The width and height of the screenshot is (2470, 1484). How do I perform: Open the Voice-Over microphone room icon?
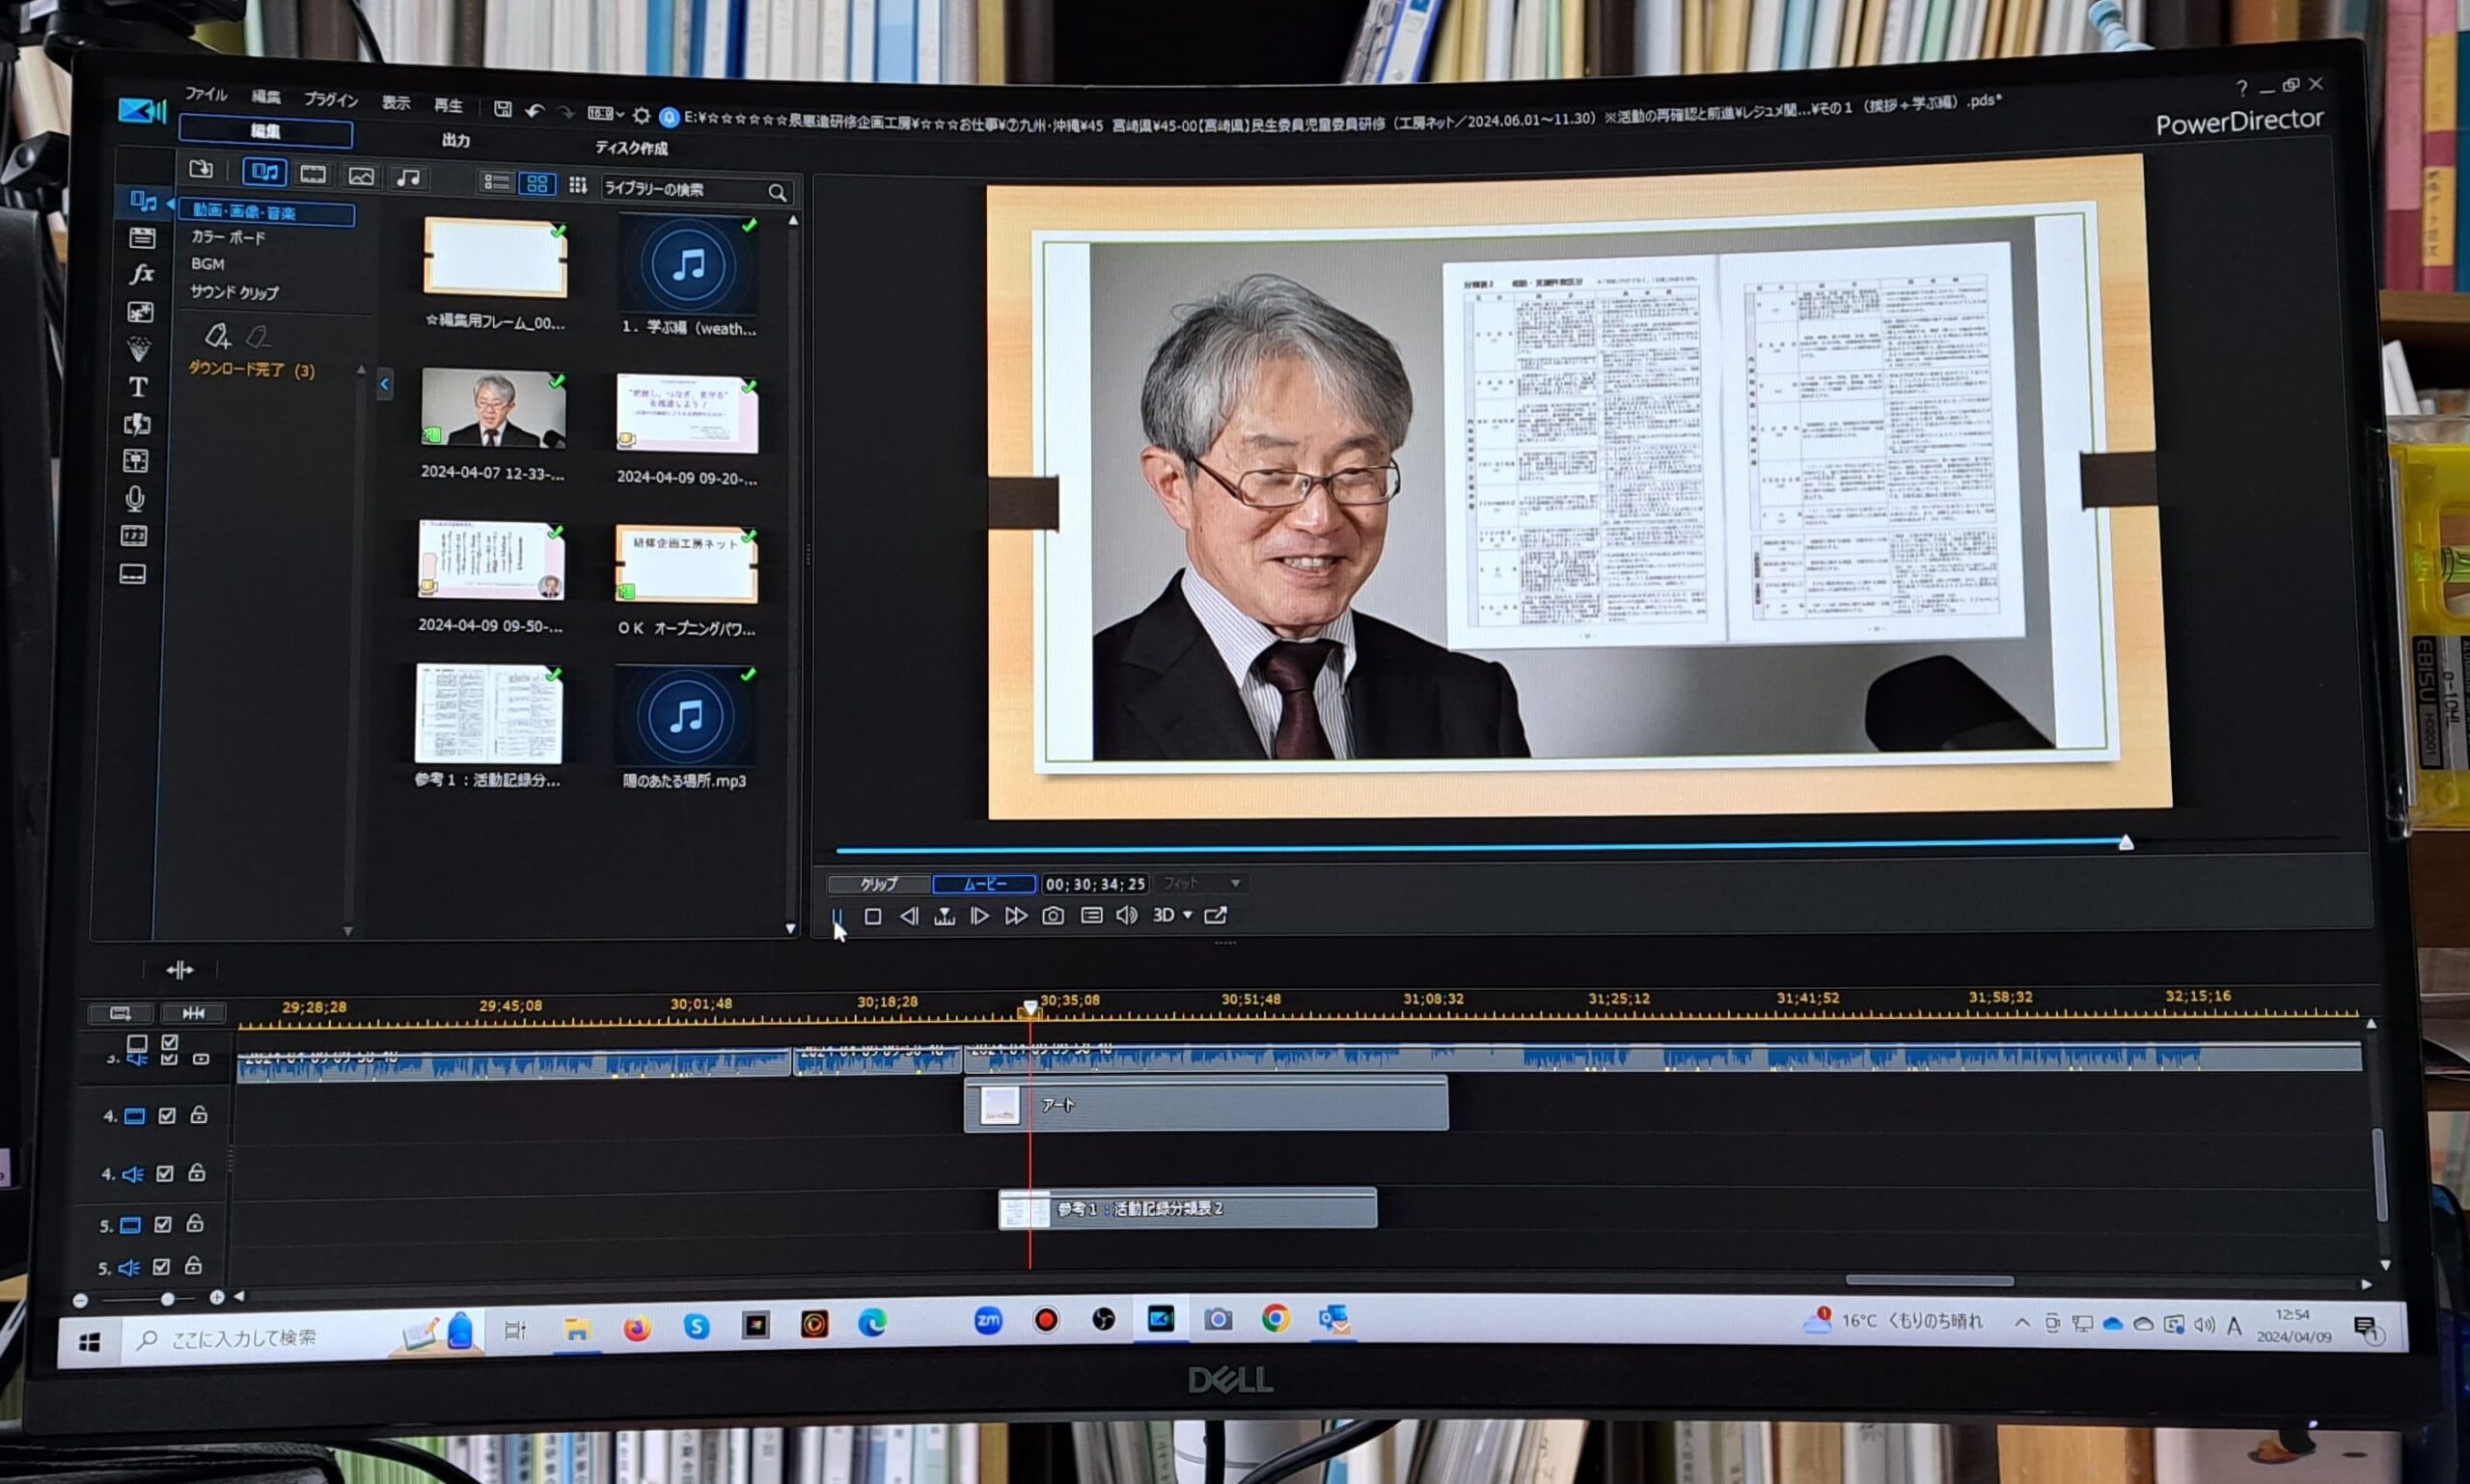pyautogui.click(x=135, y=498)
